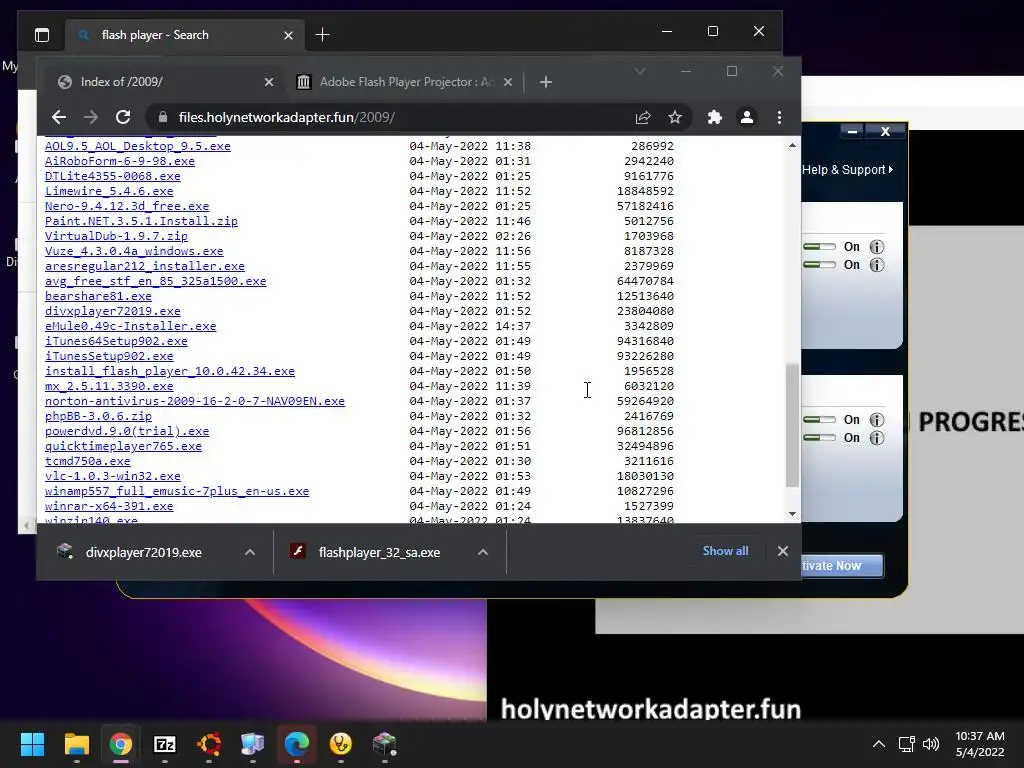Open Help & Support menu in Norton
This screenshot has width=1024, height=768.
847,170
